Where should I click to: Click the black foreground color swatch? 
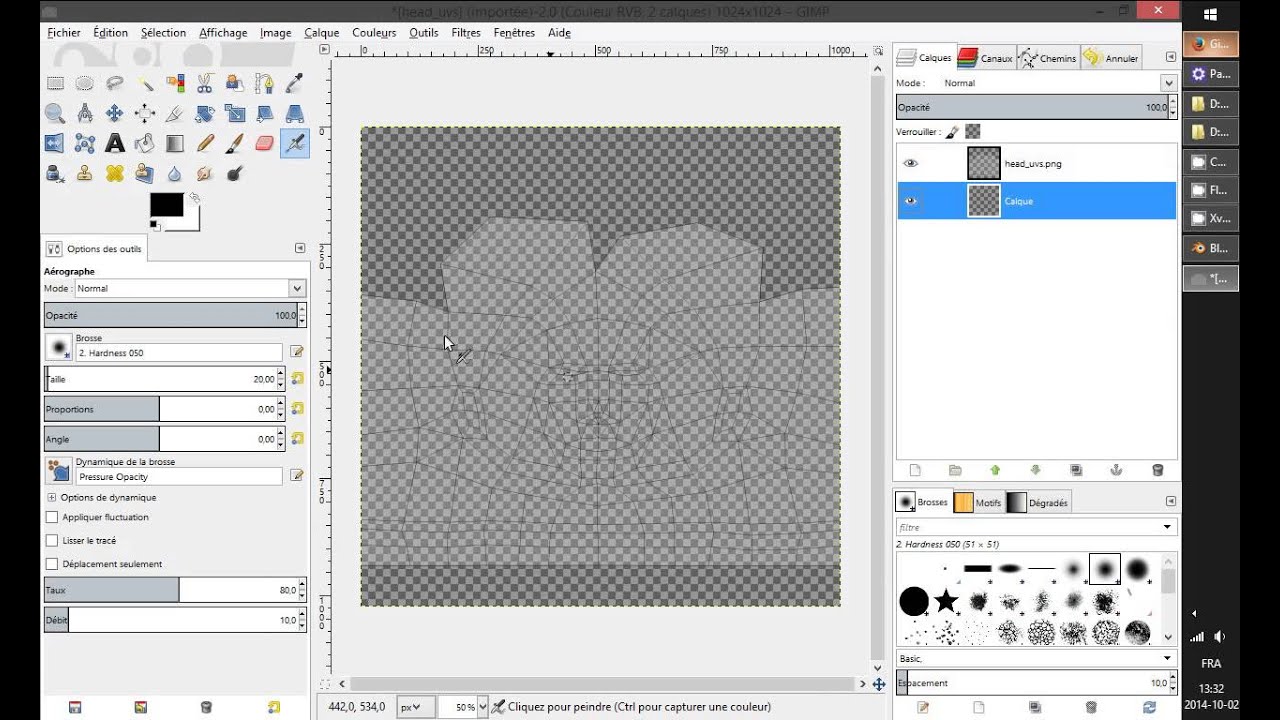pos(166,204)
